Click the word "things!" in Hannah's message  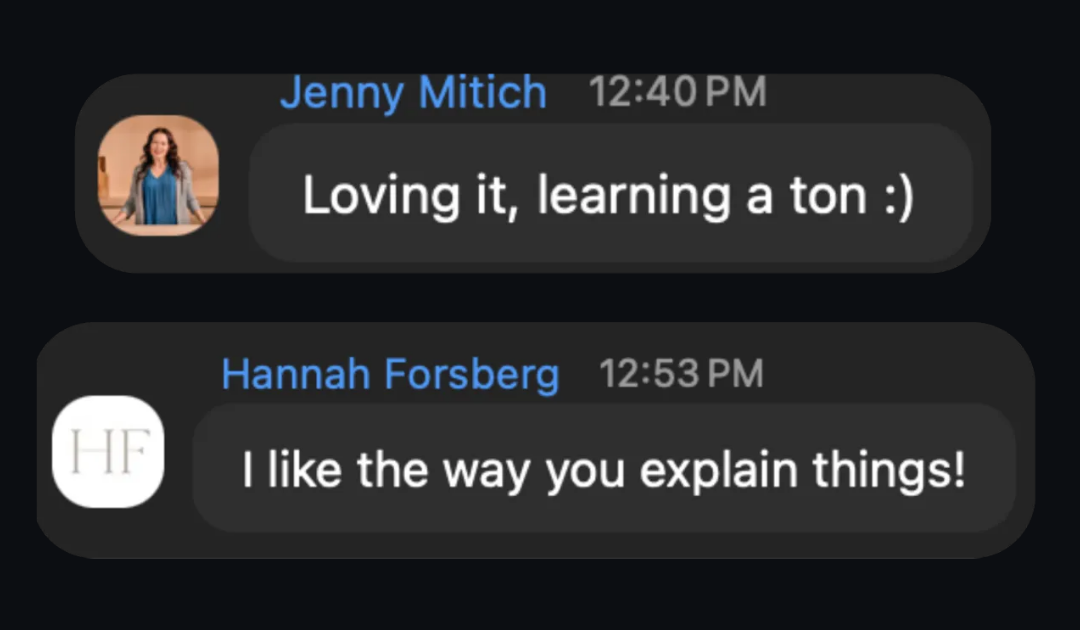(889, 470)
